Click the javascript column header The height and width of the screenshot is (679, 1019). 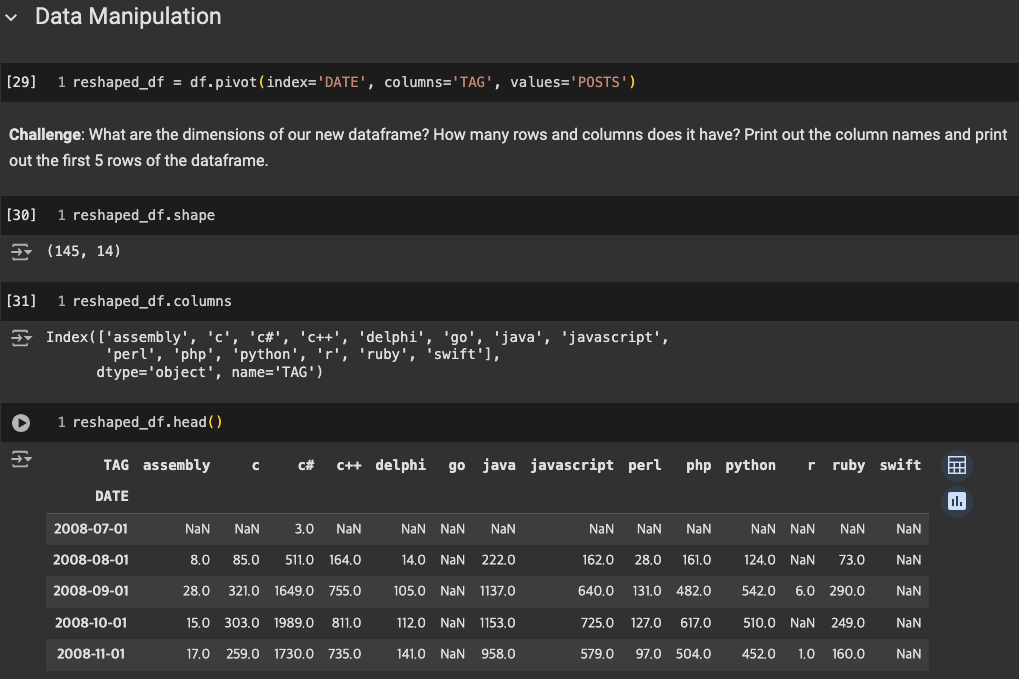(571, 465)
